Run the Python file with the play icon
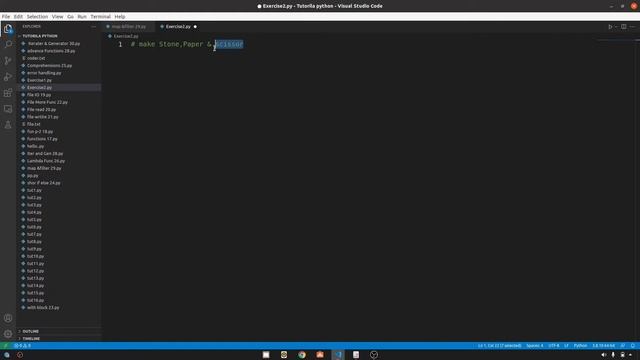This screenshot has height=360, width=640. (x=610, y=27)
